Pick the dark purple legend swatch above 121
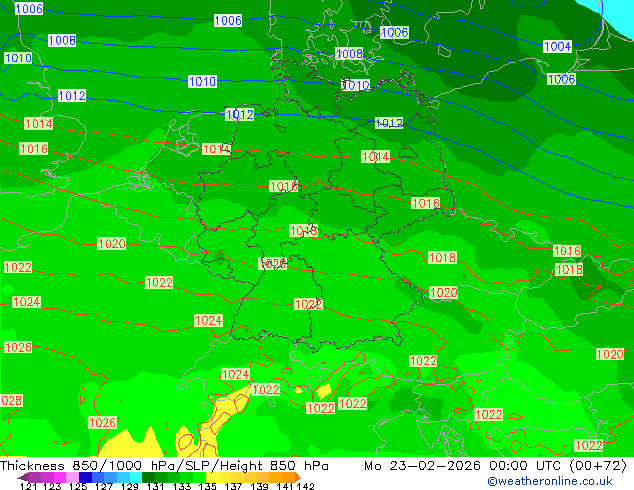The width and height of the screenshot is (634, 490). click(34, 477)
